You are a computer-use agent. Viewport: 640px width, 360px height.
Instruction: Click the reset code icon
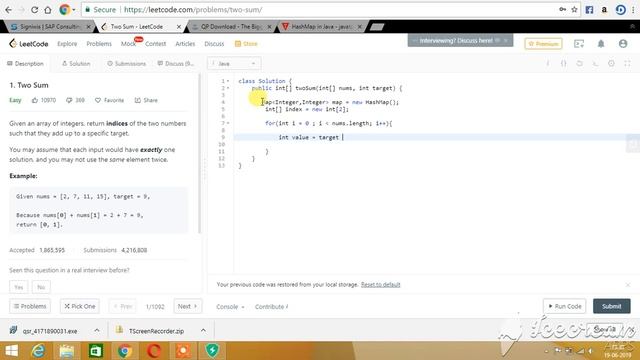click(580, 63)
